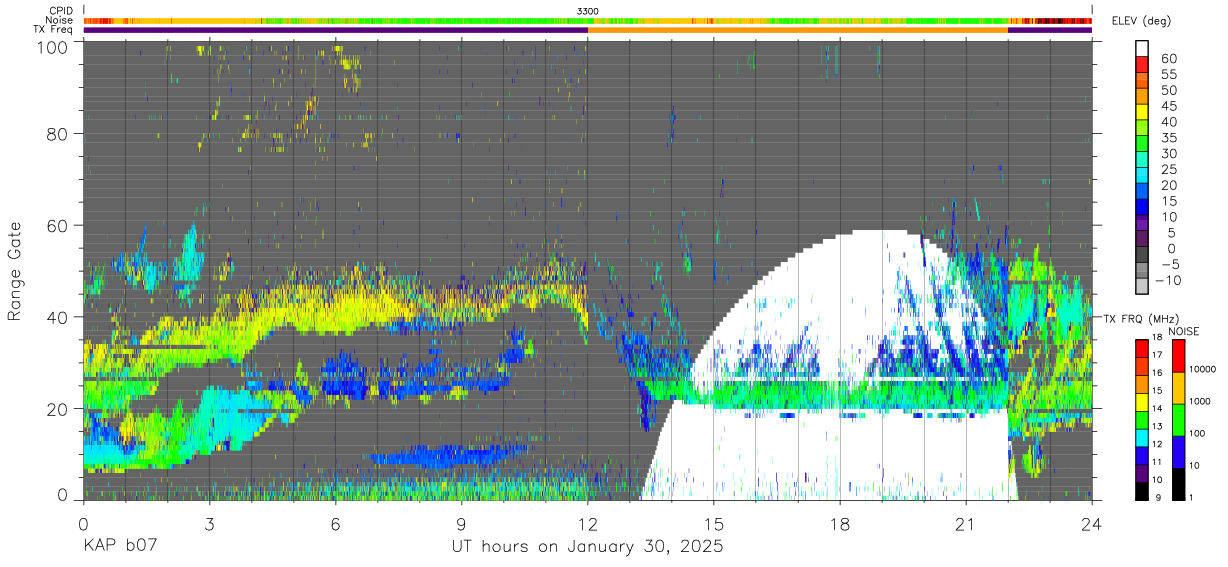Click the 3 tick on the UT hours axis
1228x567 pixels.
(209, 523)
